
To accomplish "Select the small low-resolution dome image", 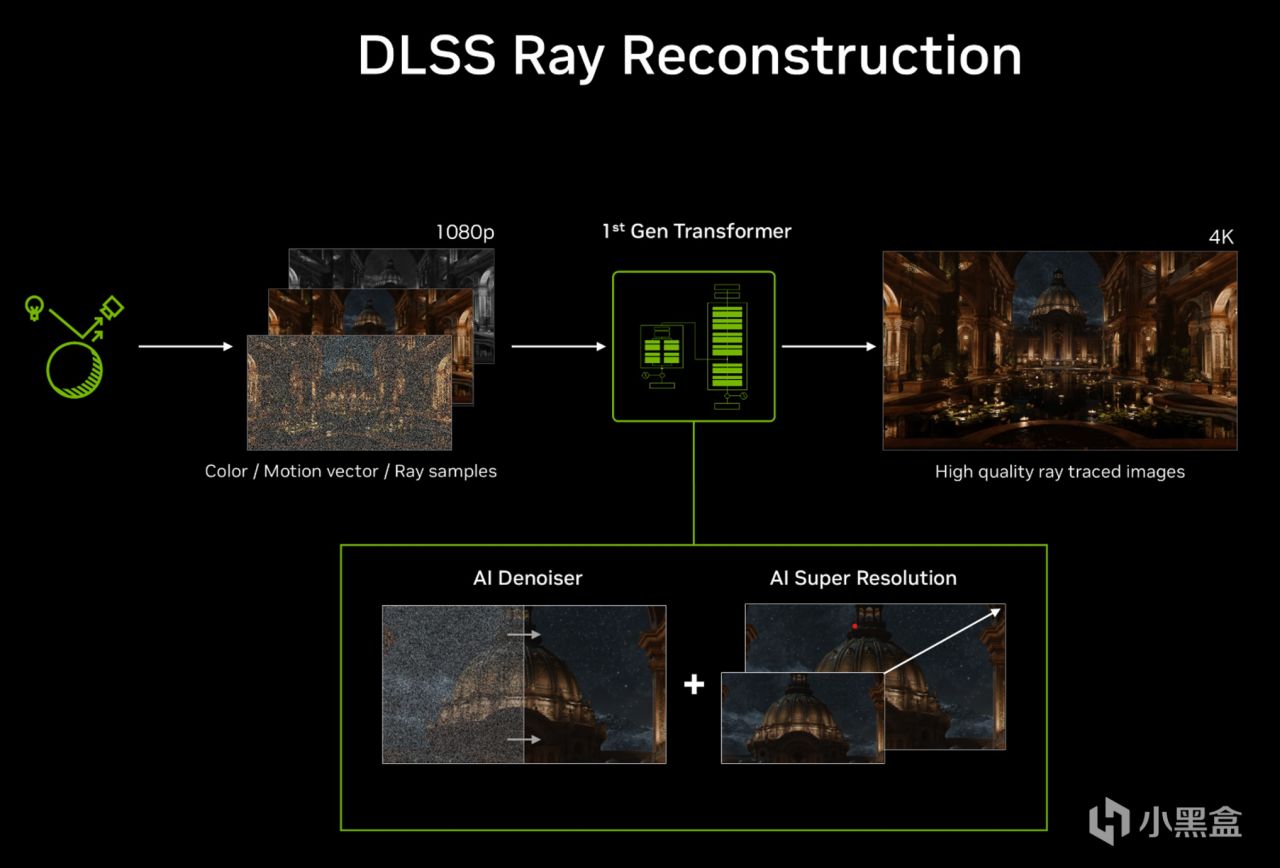I will coord(802,717).
